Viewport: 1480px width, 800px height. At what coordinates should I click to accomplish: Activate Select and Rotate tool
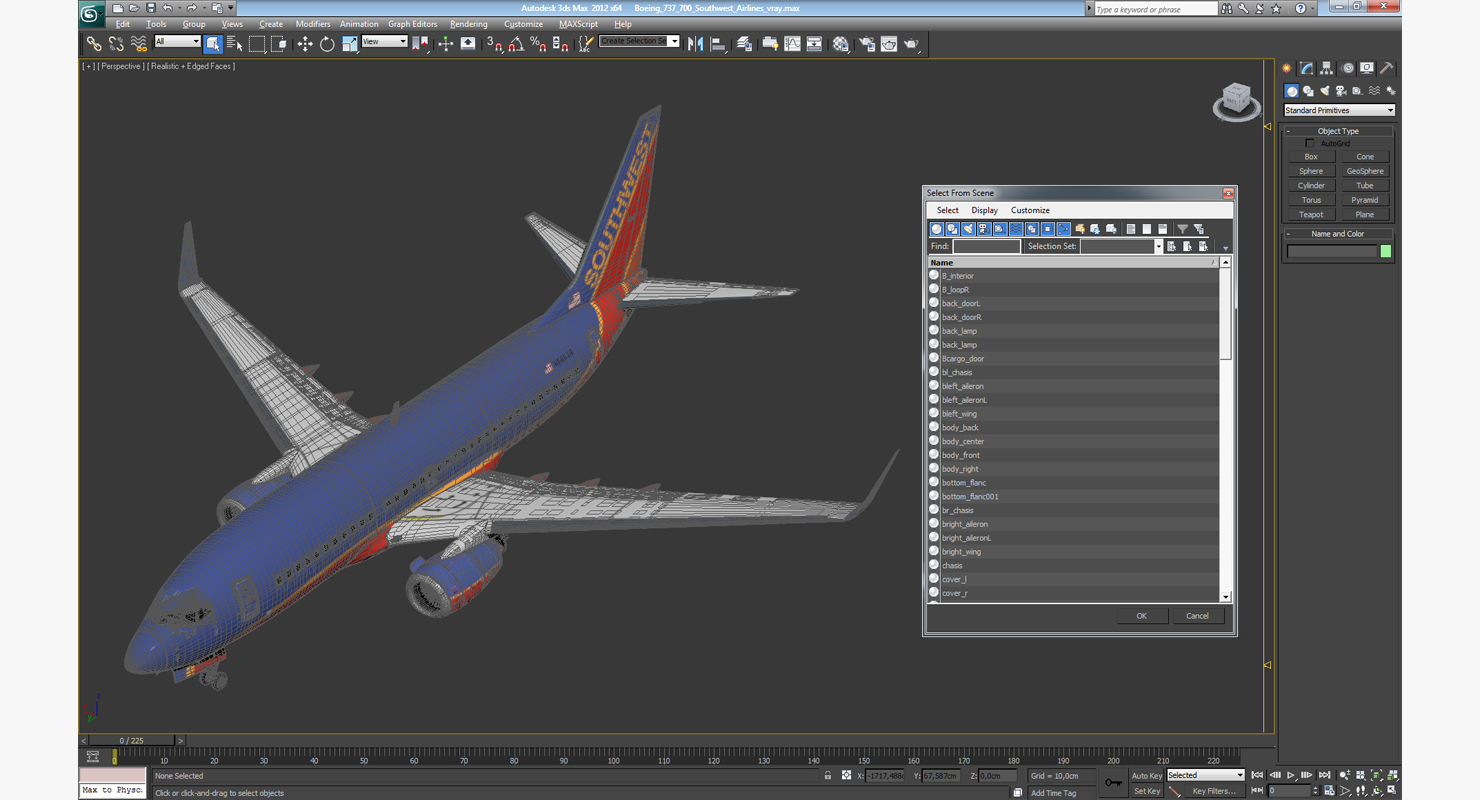[x=327, y=44]
